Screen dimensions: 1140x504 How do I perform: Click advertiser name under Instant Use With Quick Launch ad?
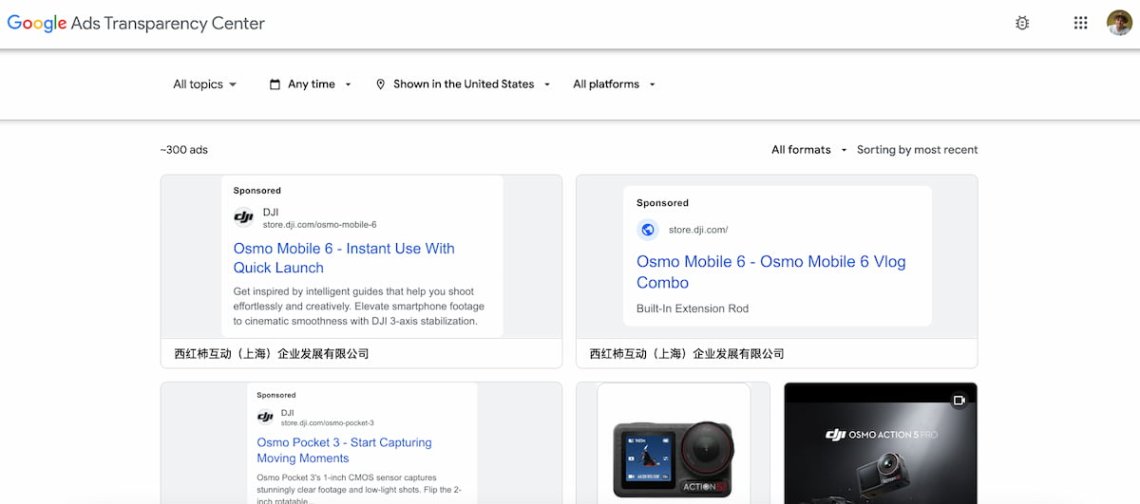[x=271, y=354]
